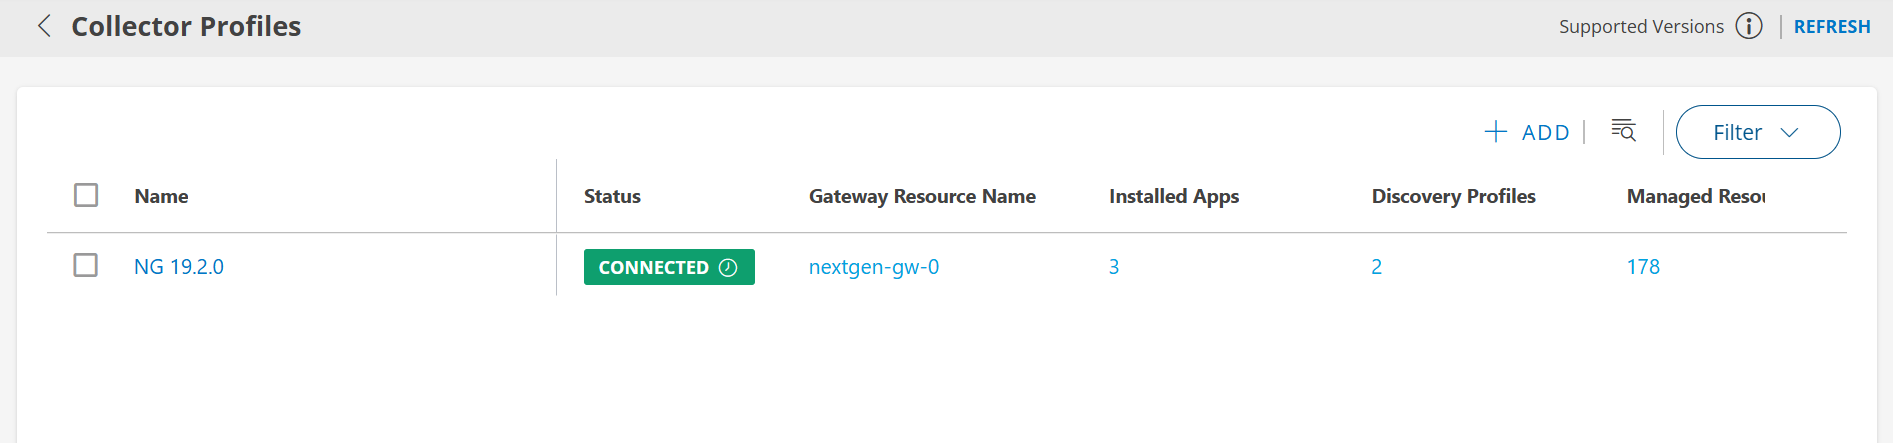Screen dimensions: 1893x443
Task: Check the select-all checkbox in header
Action: click(86, 195)
